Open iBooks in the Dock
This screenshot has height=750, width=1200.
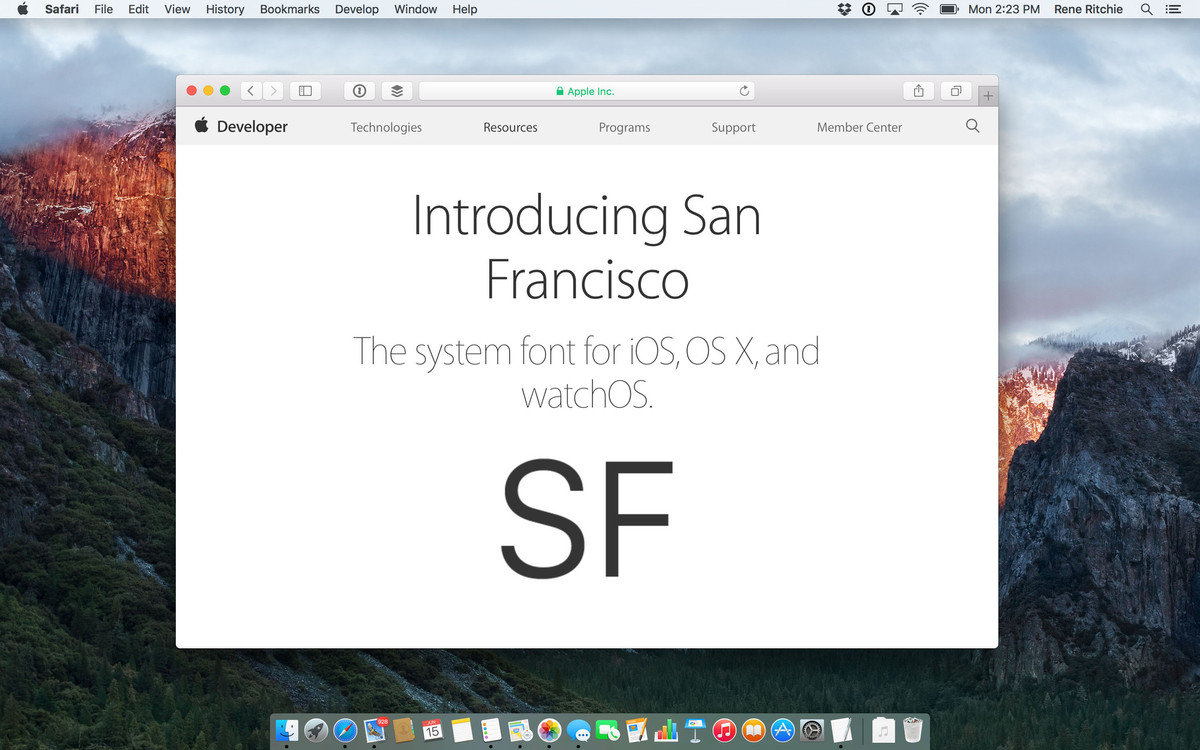click(754, 731)
